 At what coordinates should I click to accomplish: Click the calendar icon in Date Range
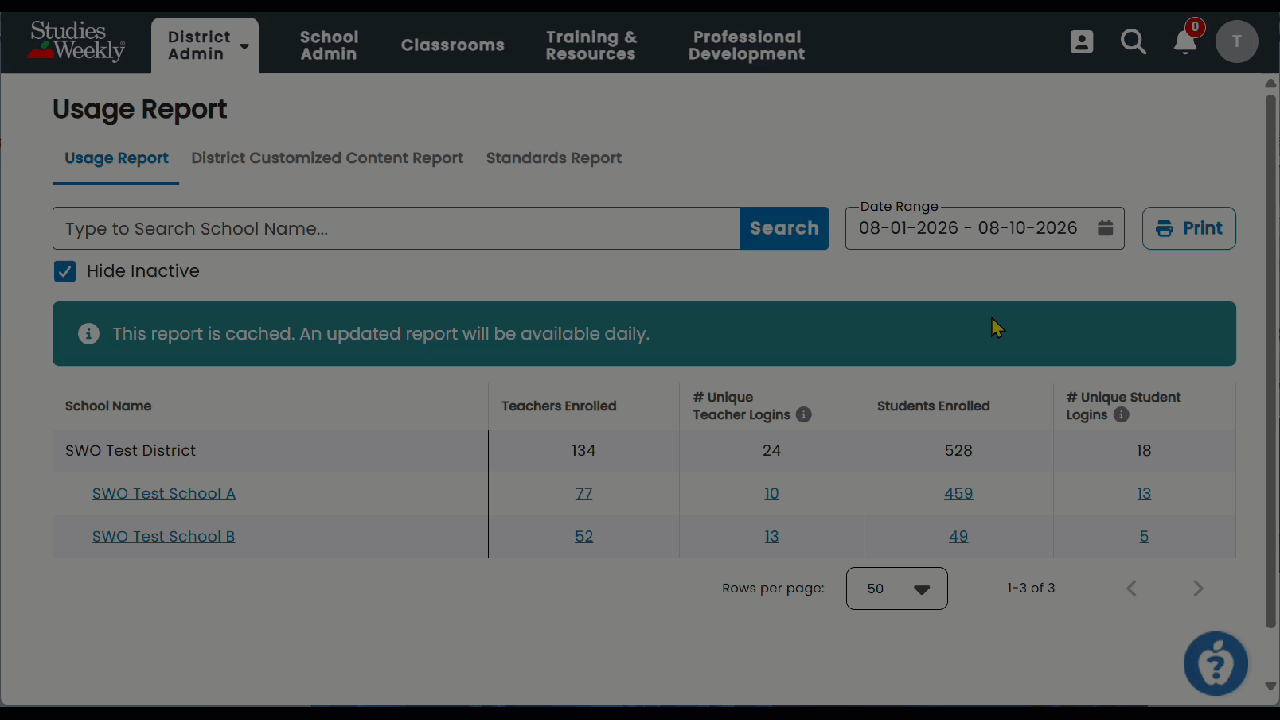click(x=1105, y=228)
